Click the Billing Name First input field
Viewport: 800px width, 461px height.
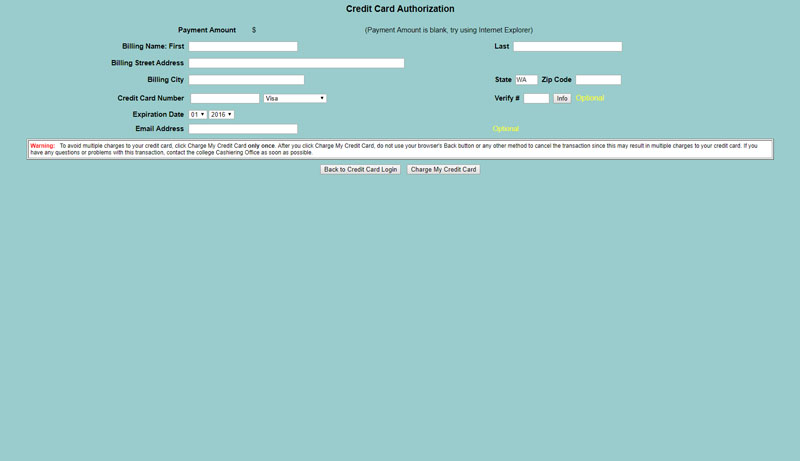coord(243,46)
